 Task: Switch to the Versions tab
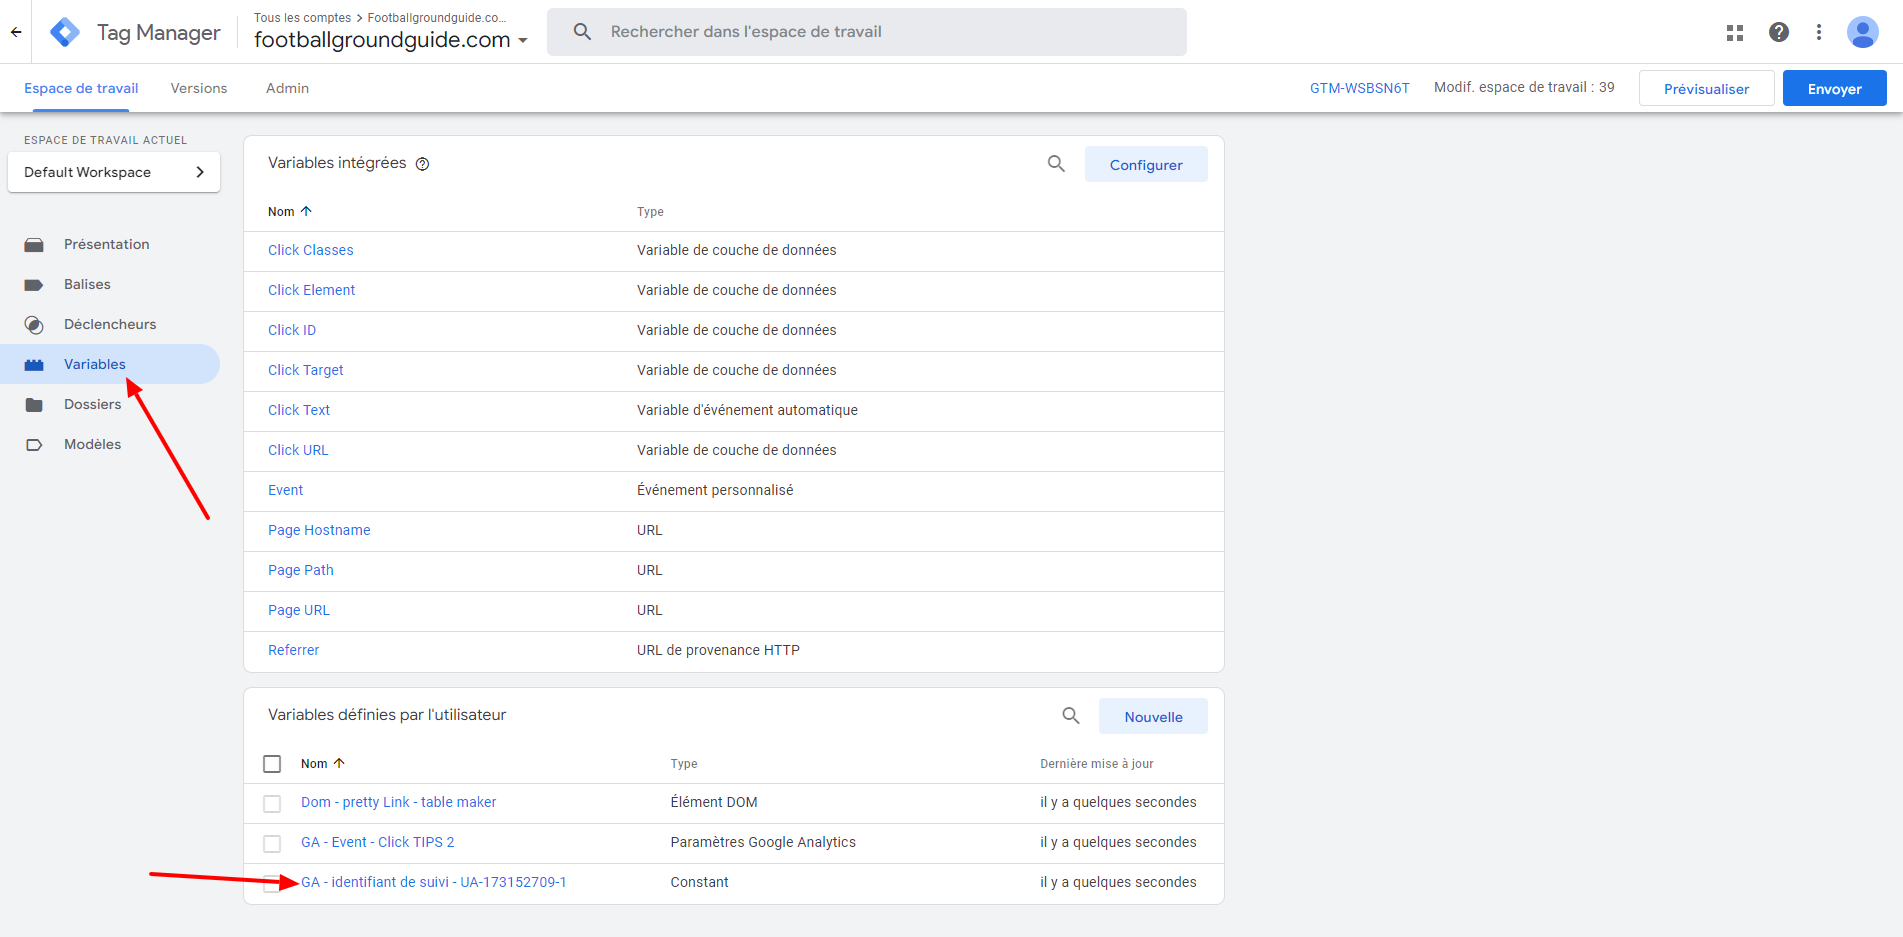tap(199, 88)
